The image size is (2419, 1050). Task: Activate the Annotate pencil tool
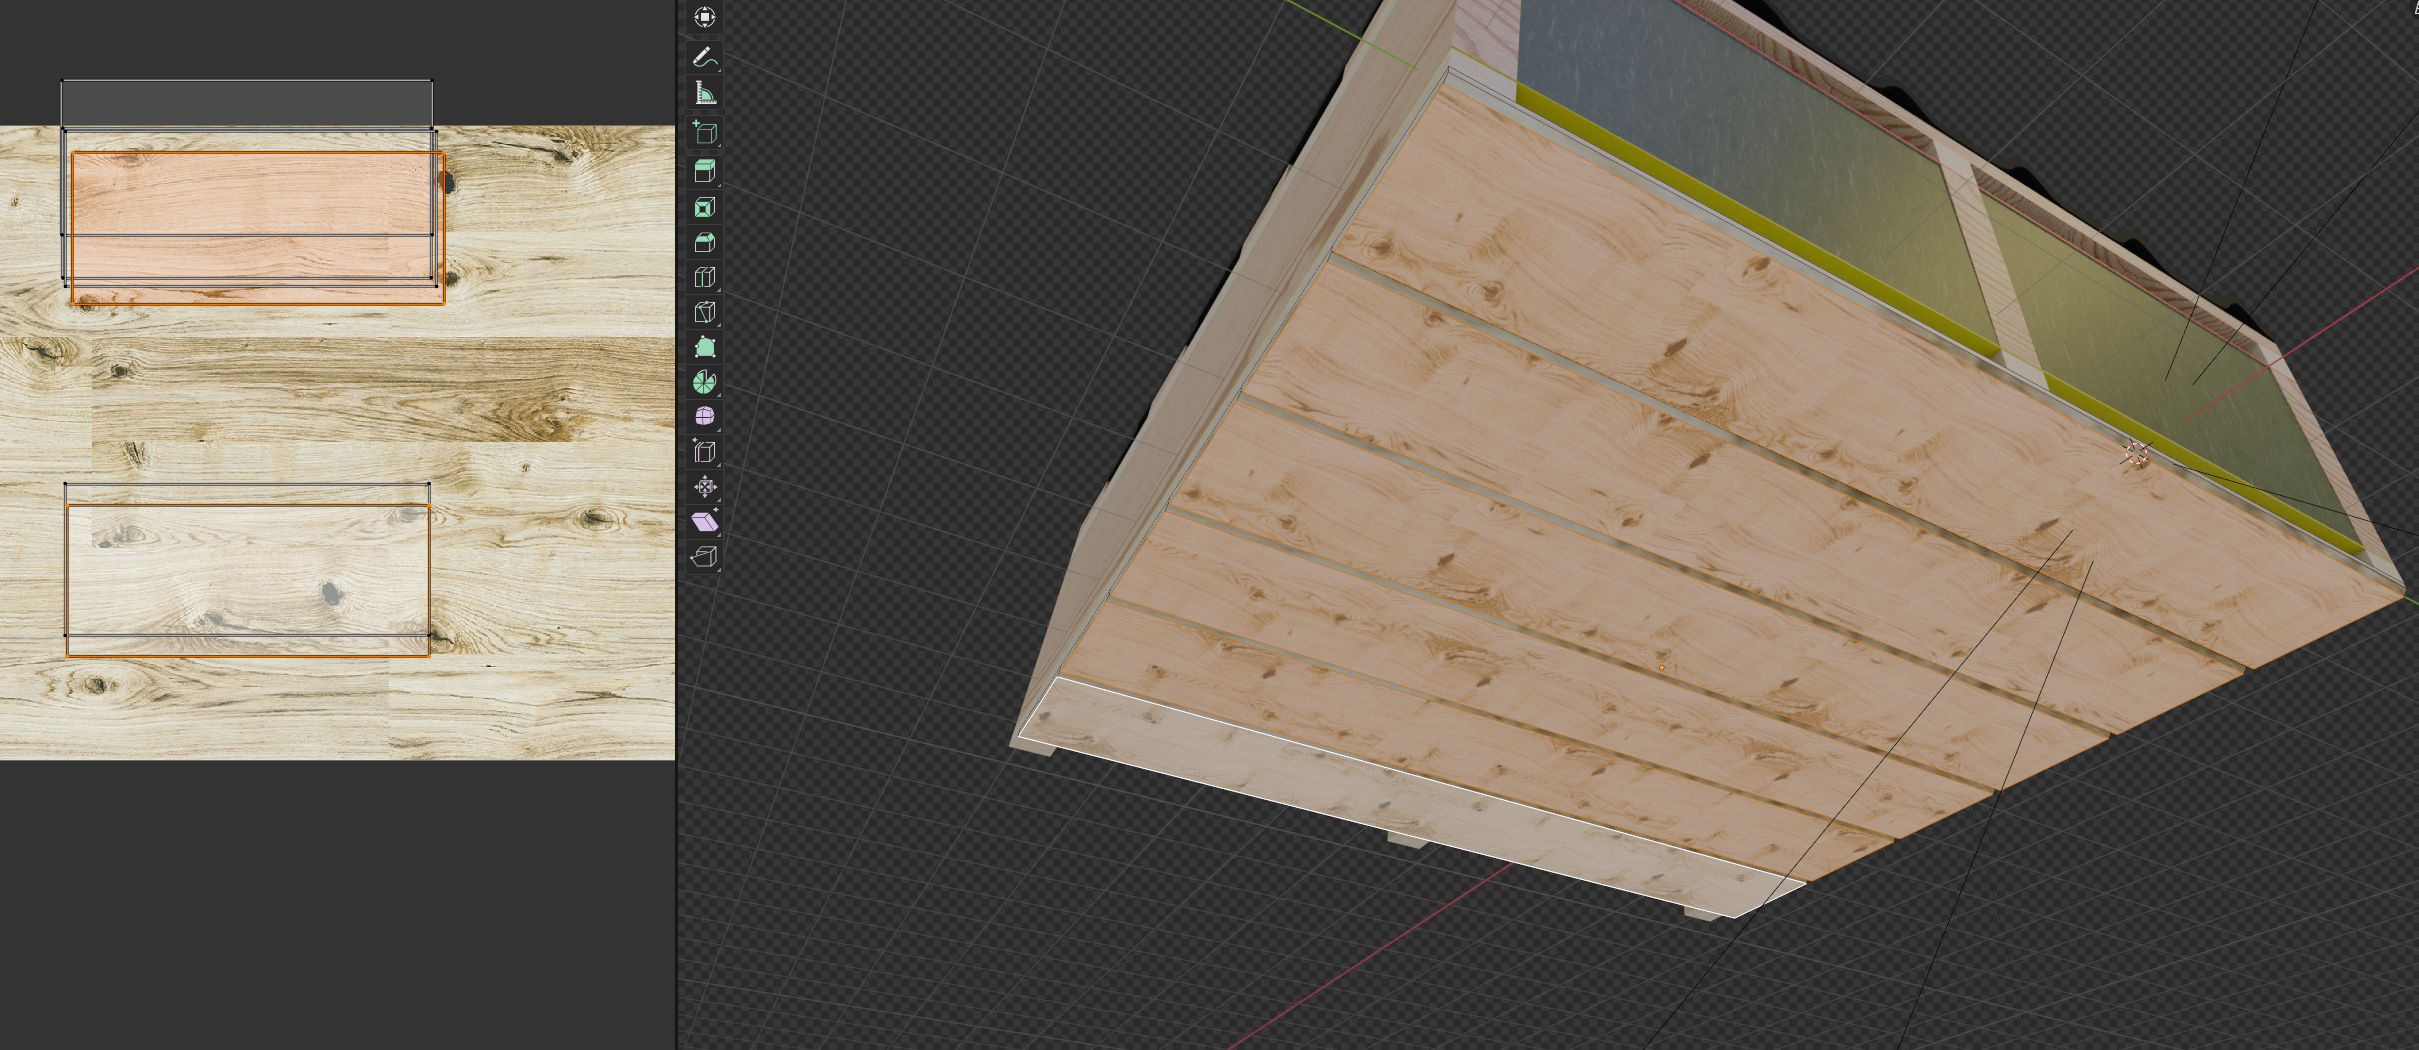tap(704, 57)
